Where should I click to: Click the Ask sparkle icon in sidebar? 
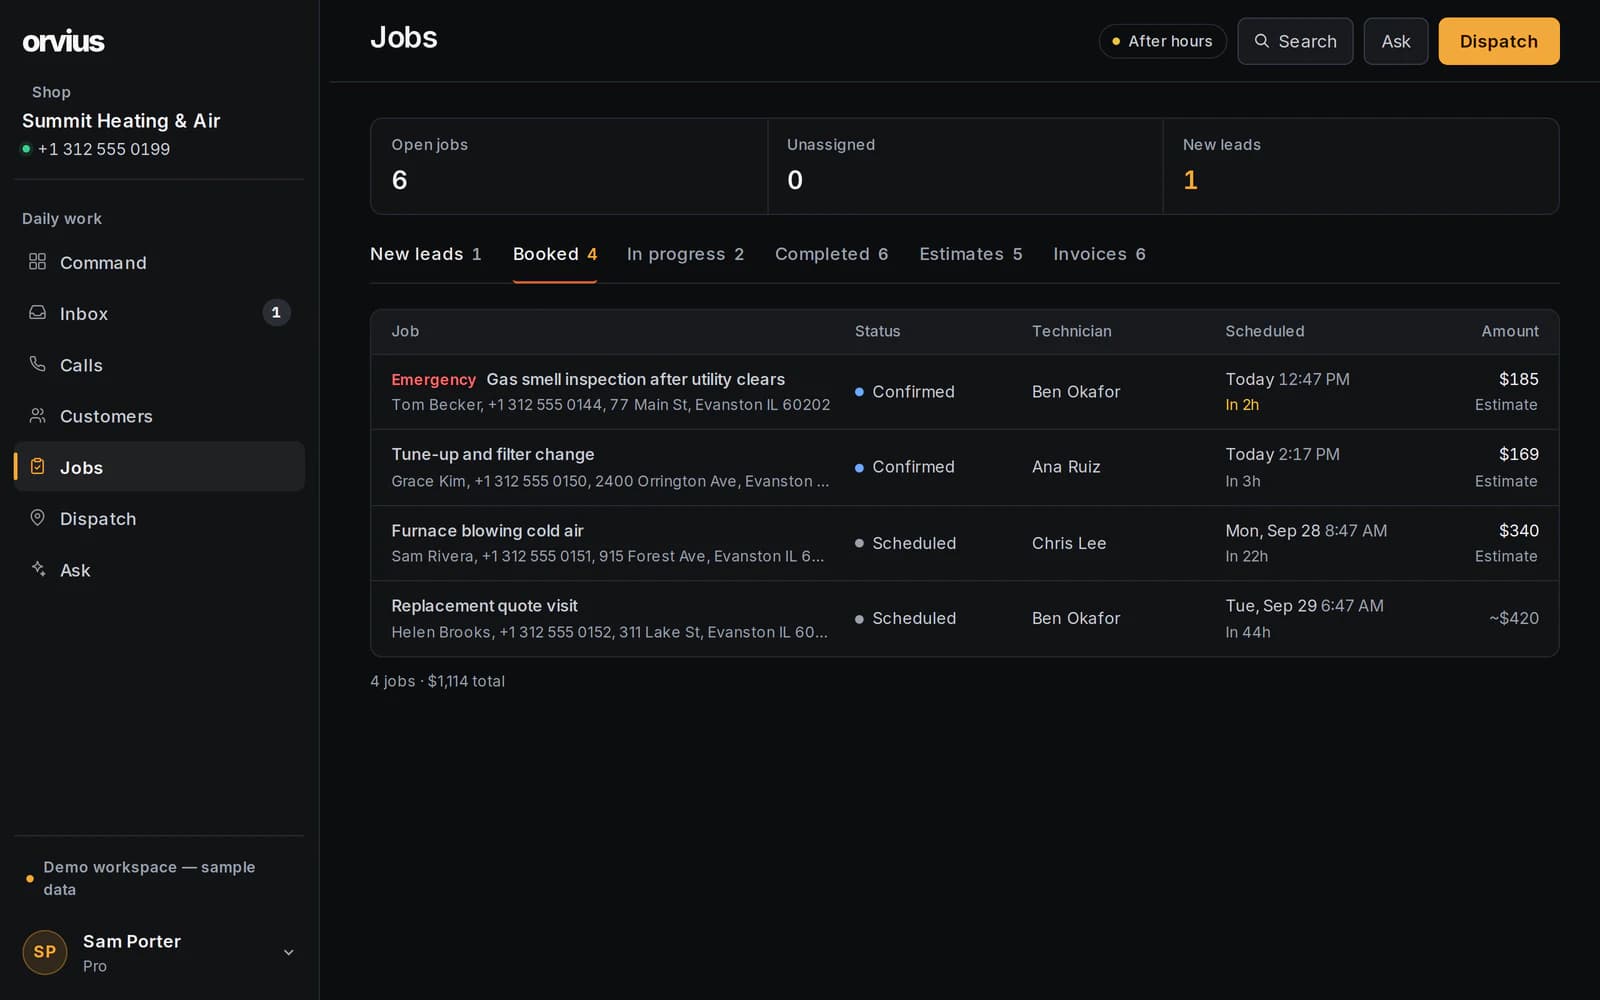37,568
